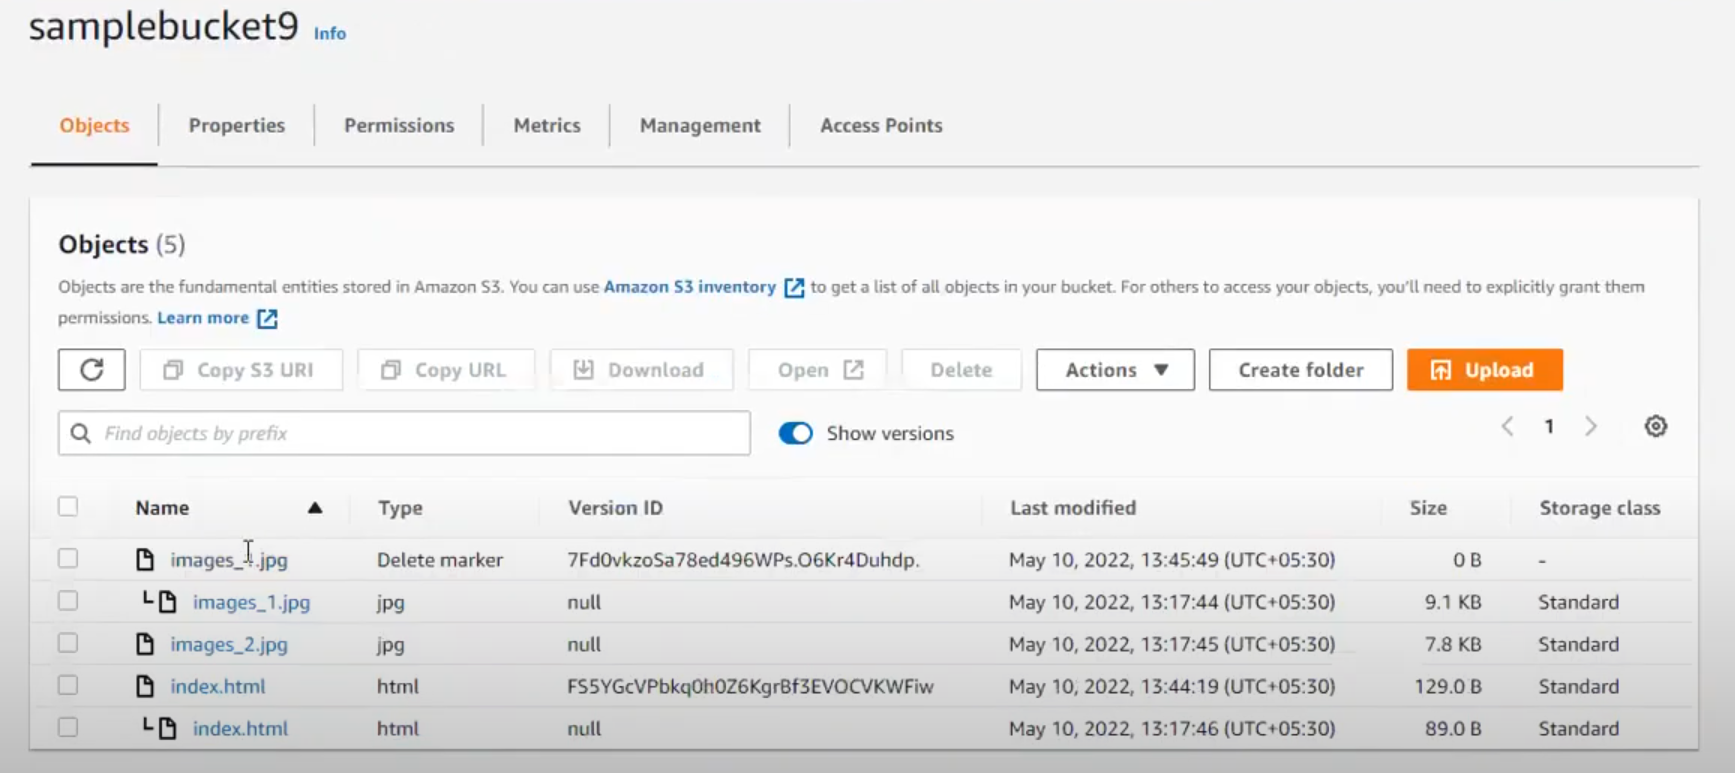This screenshot has height=773, width=1735.
Task: Focus the Find objects by prefix field
Action: 404,433
